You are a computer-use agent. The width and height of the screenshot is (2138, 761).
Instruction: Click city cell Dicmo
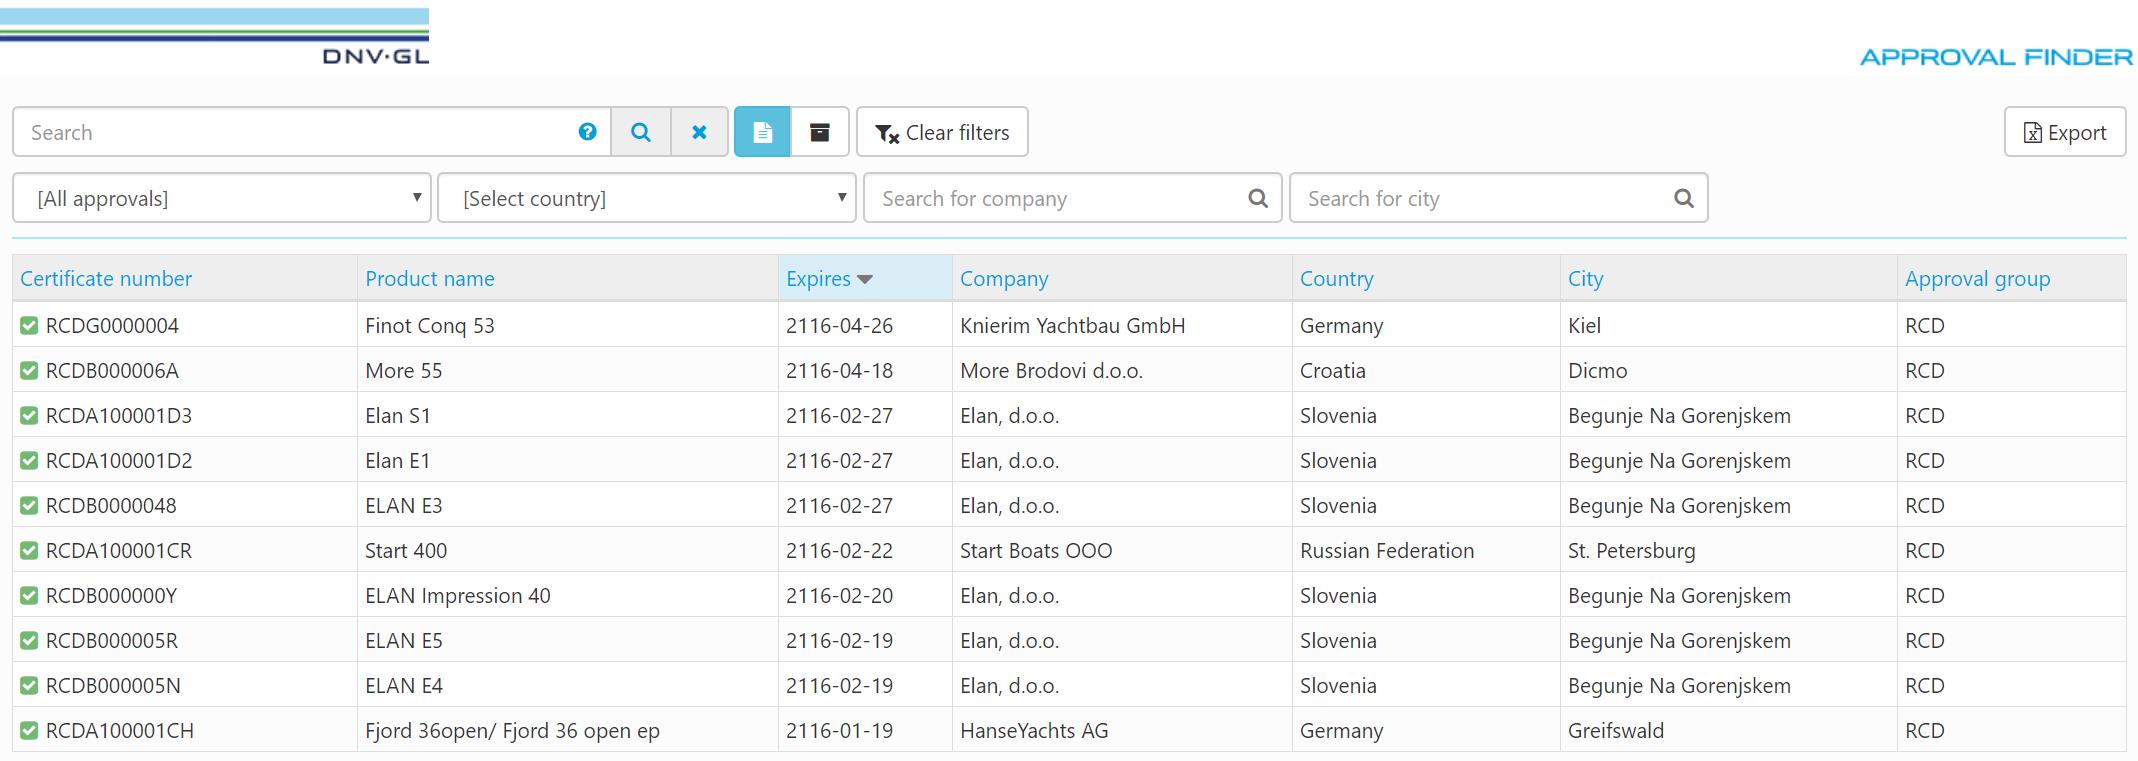[1598, 370]
